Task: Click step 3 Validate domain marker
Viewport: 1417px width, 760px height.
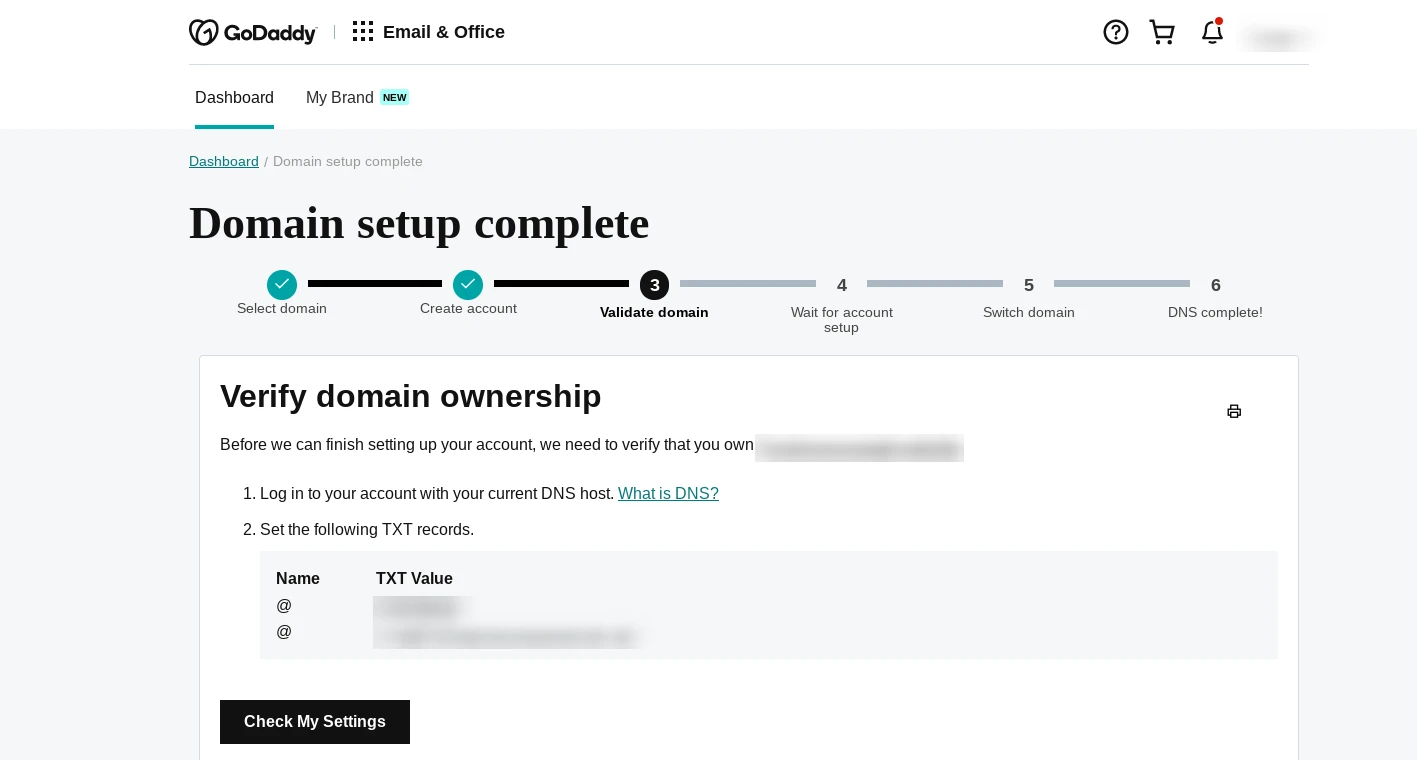Action: coord(654,285)
